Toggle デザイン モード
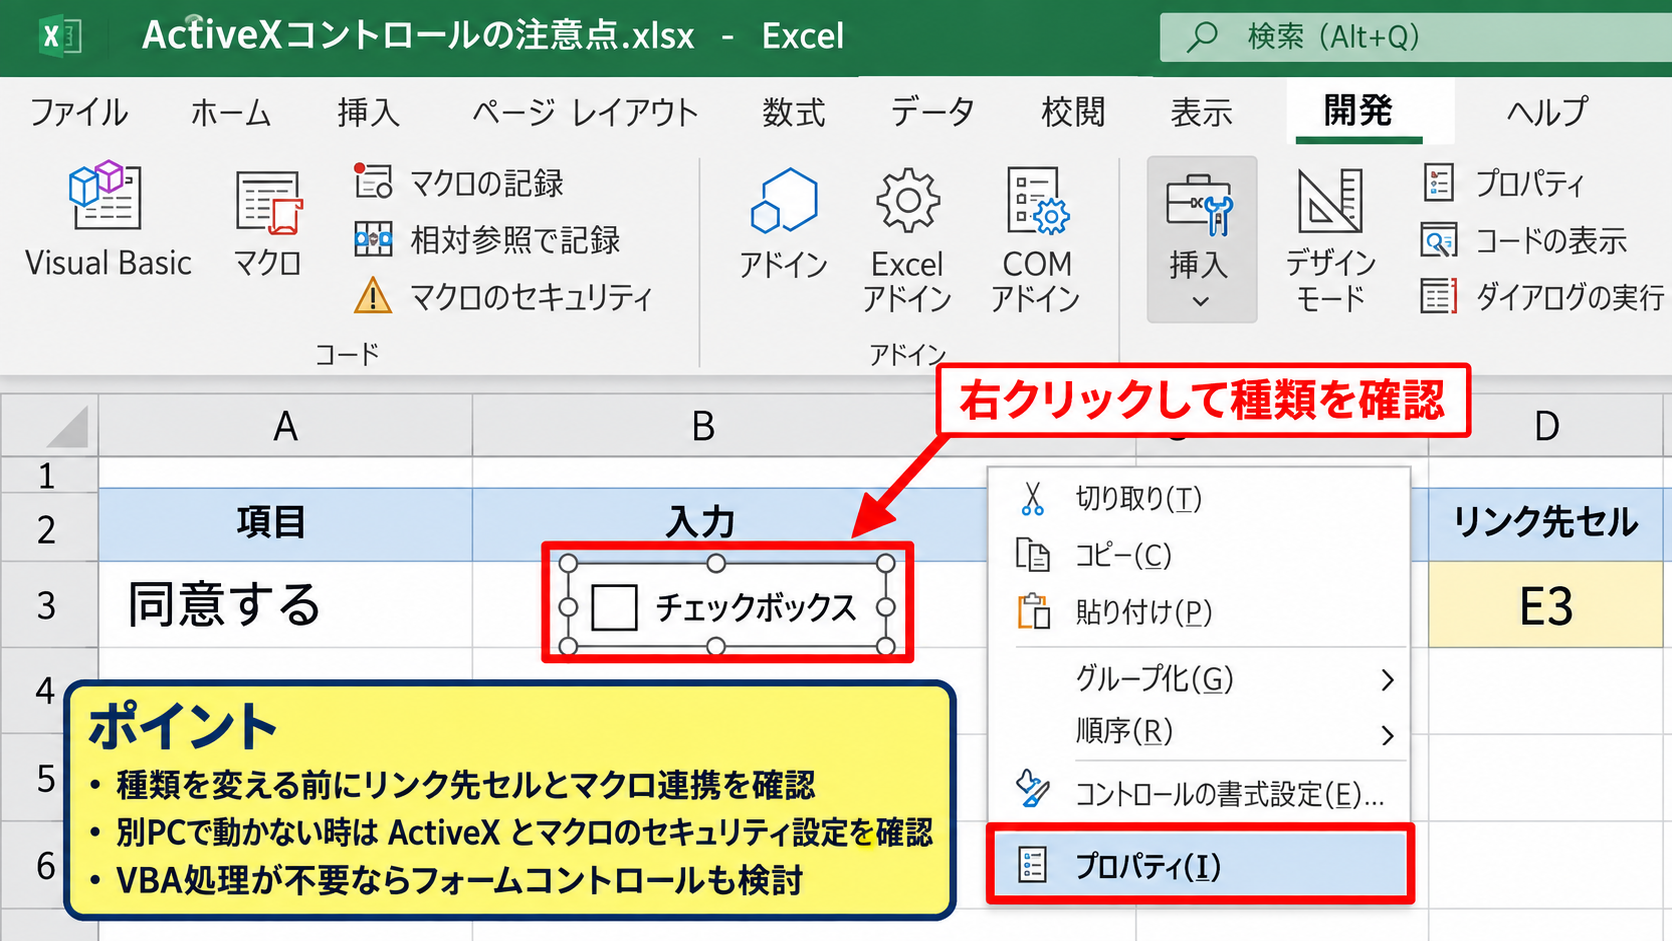Viewport: 1672px width, 941px height. (1330, 239)
